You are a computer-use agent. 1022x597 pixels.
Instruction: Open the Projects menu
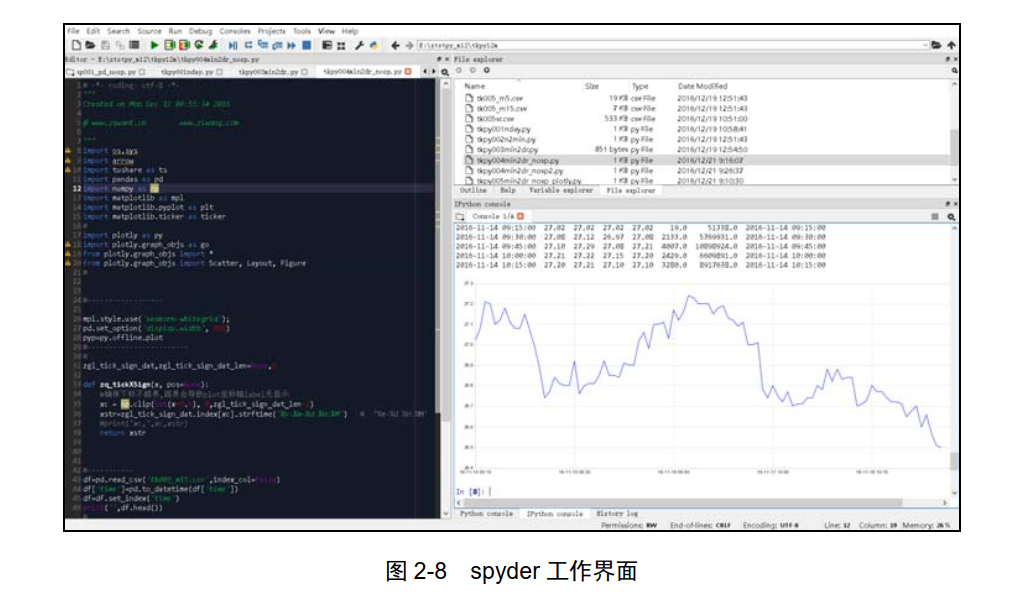pos(272,31)
